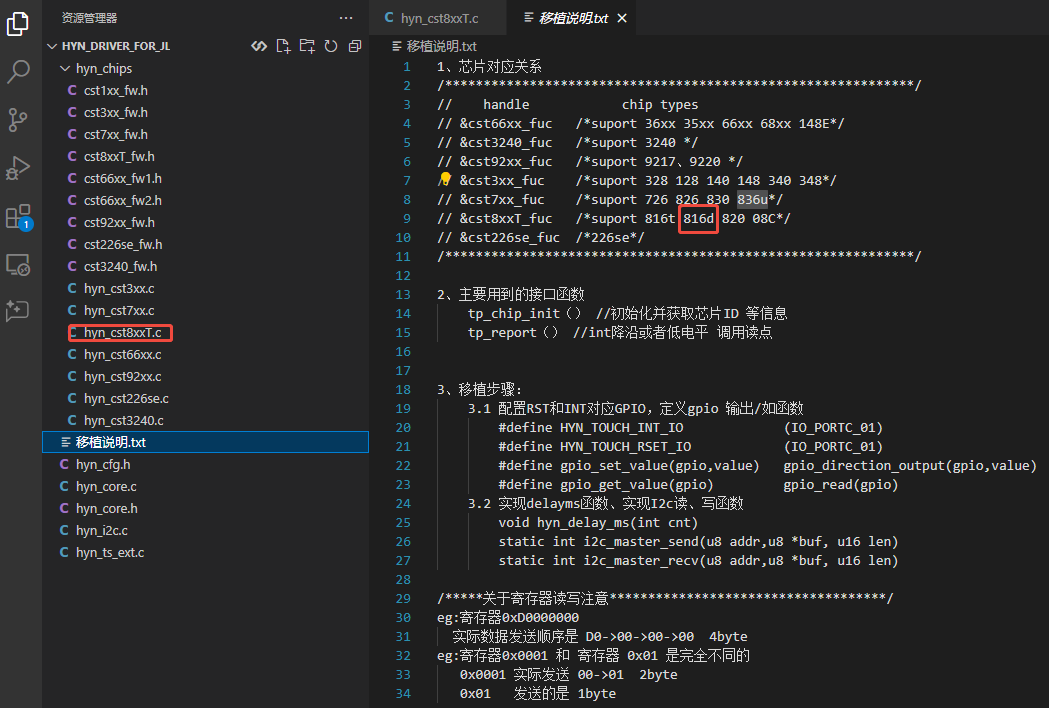This screenshot has width=1049, height=708.
Task: Refresh the explorer file tree
Action: 331,46
